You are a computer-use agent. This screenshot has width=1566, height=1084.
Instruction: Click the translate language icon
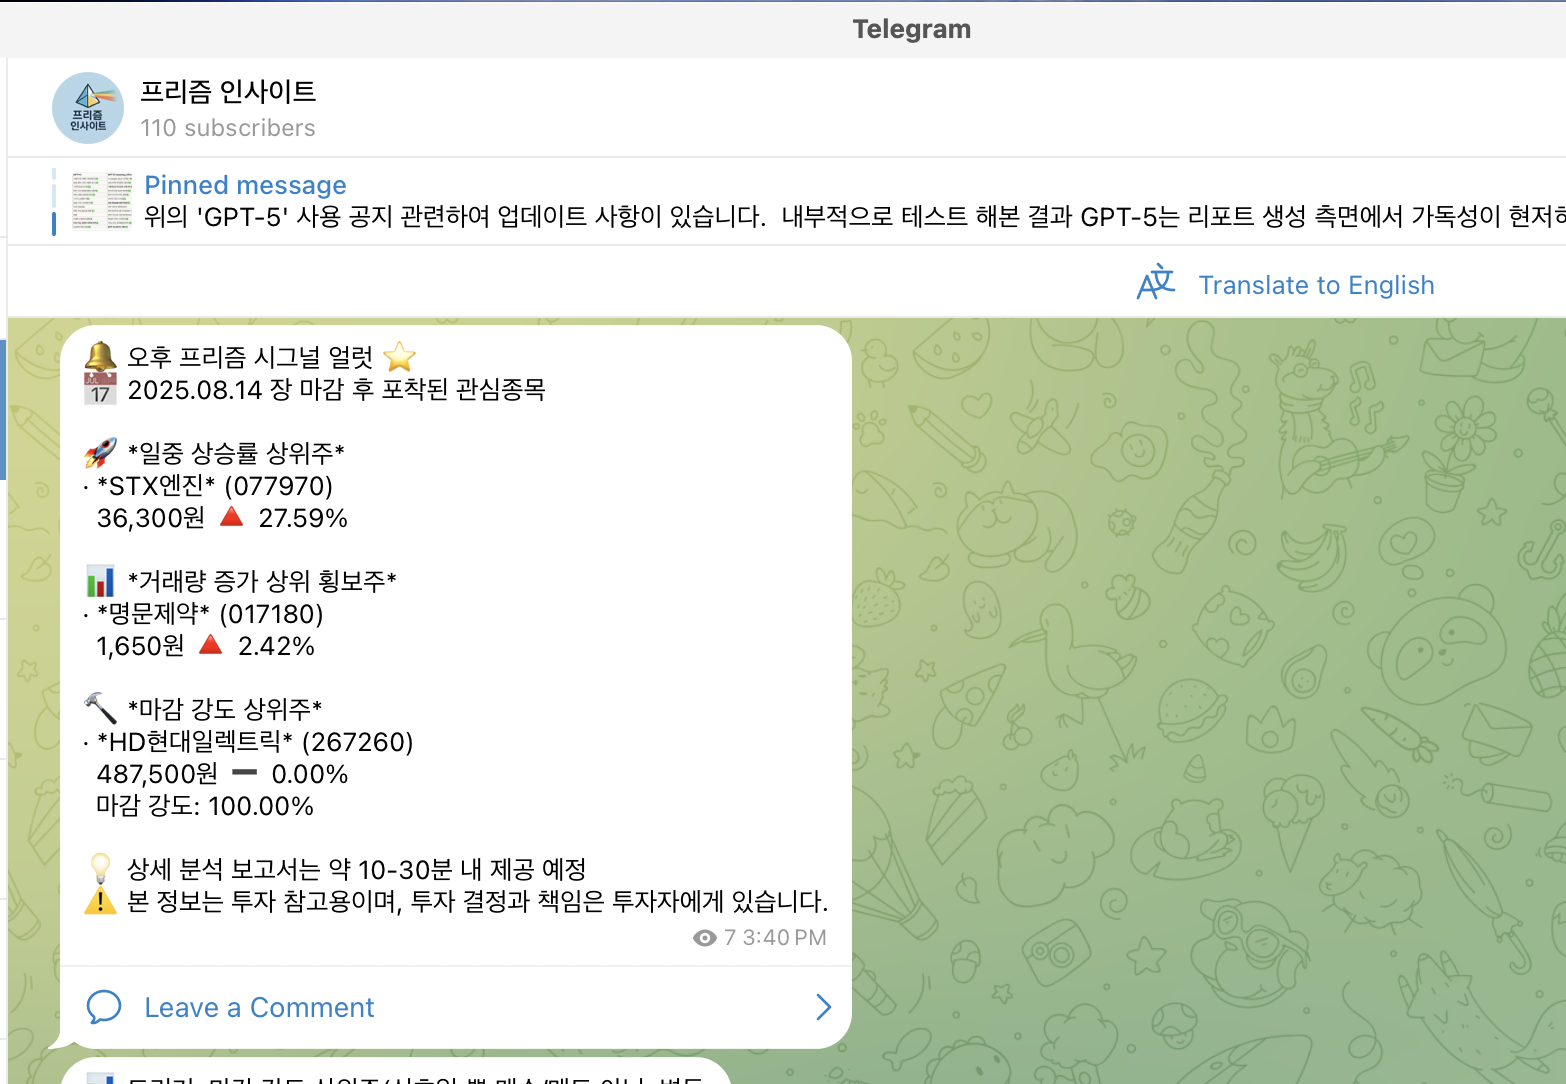click(x=1156, y=283)
